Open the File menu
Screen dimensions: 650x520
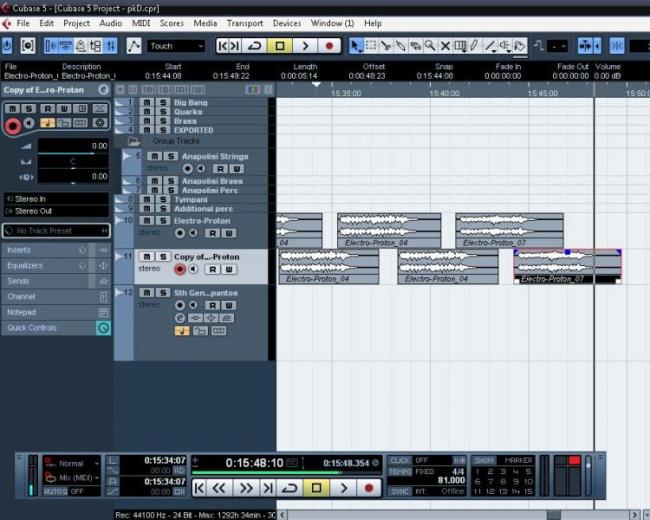click(x=23, y=23)
